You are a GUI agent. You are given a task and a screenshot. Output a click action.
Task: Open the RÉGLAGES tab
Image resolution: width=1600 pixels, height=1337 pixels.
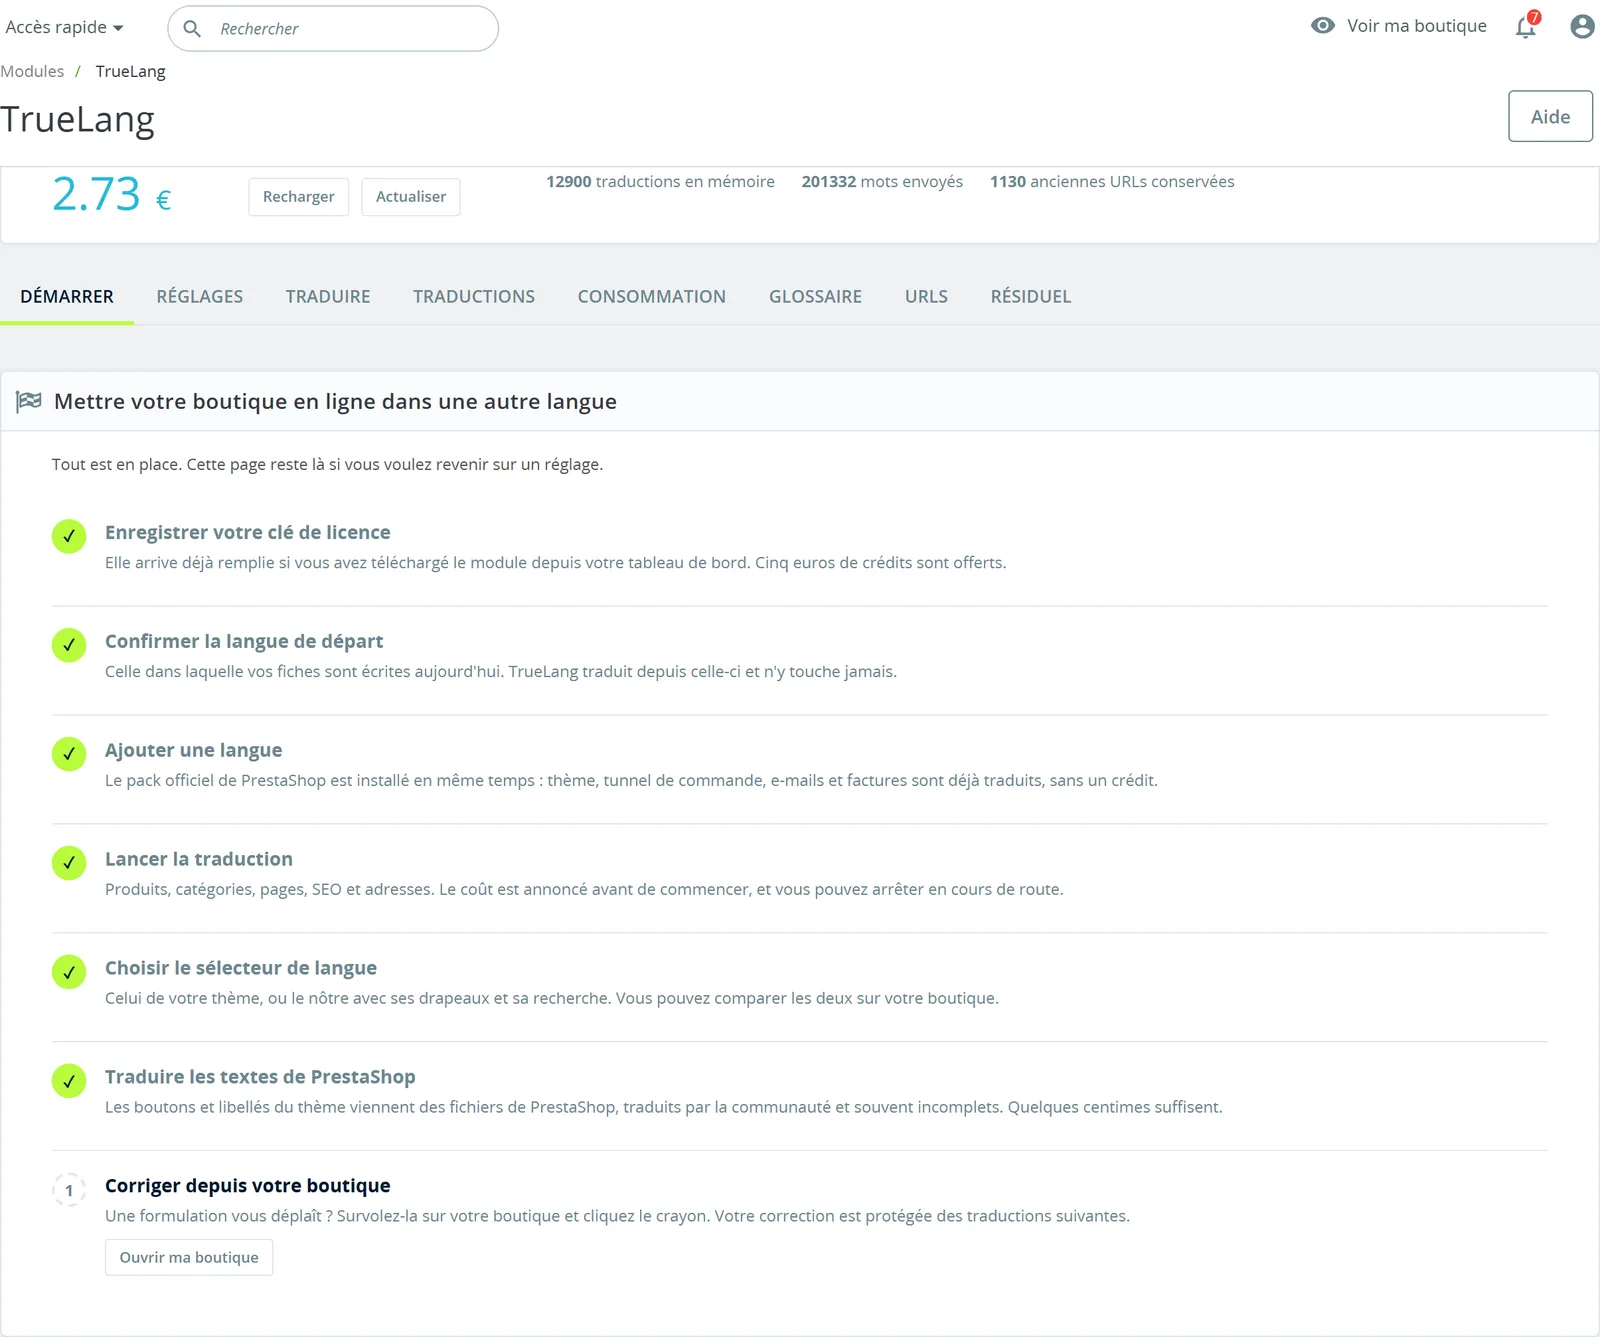click(x=200, y=297)
